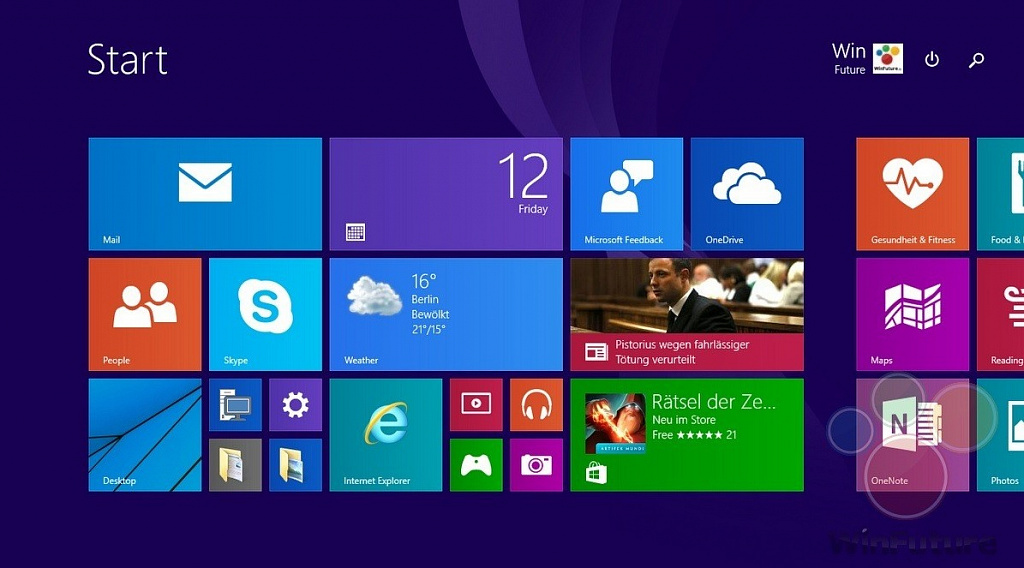The height and width of the screenshot is (568, 1024).
Task: Launch Internet Explorer tile
Action: click(385, 435)
